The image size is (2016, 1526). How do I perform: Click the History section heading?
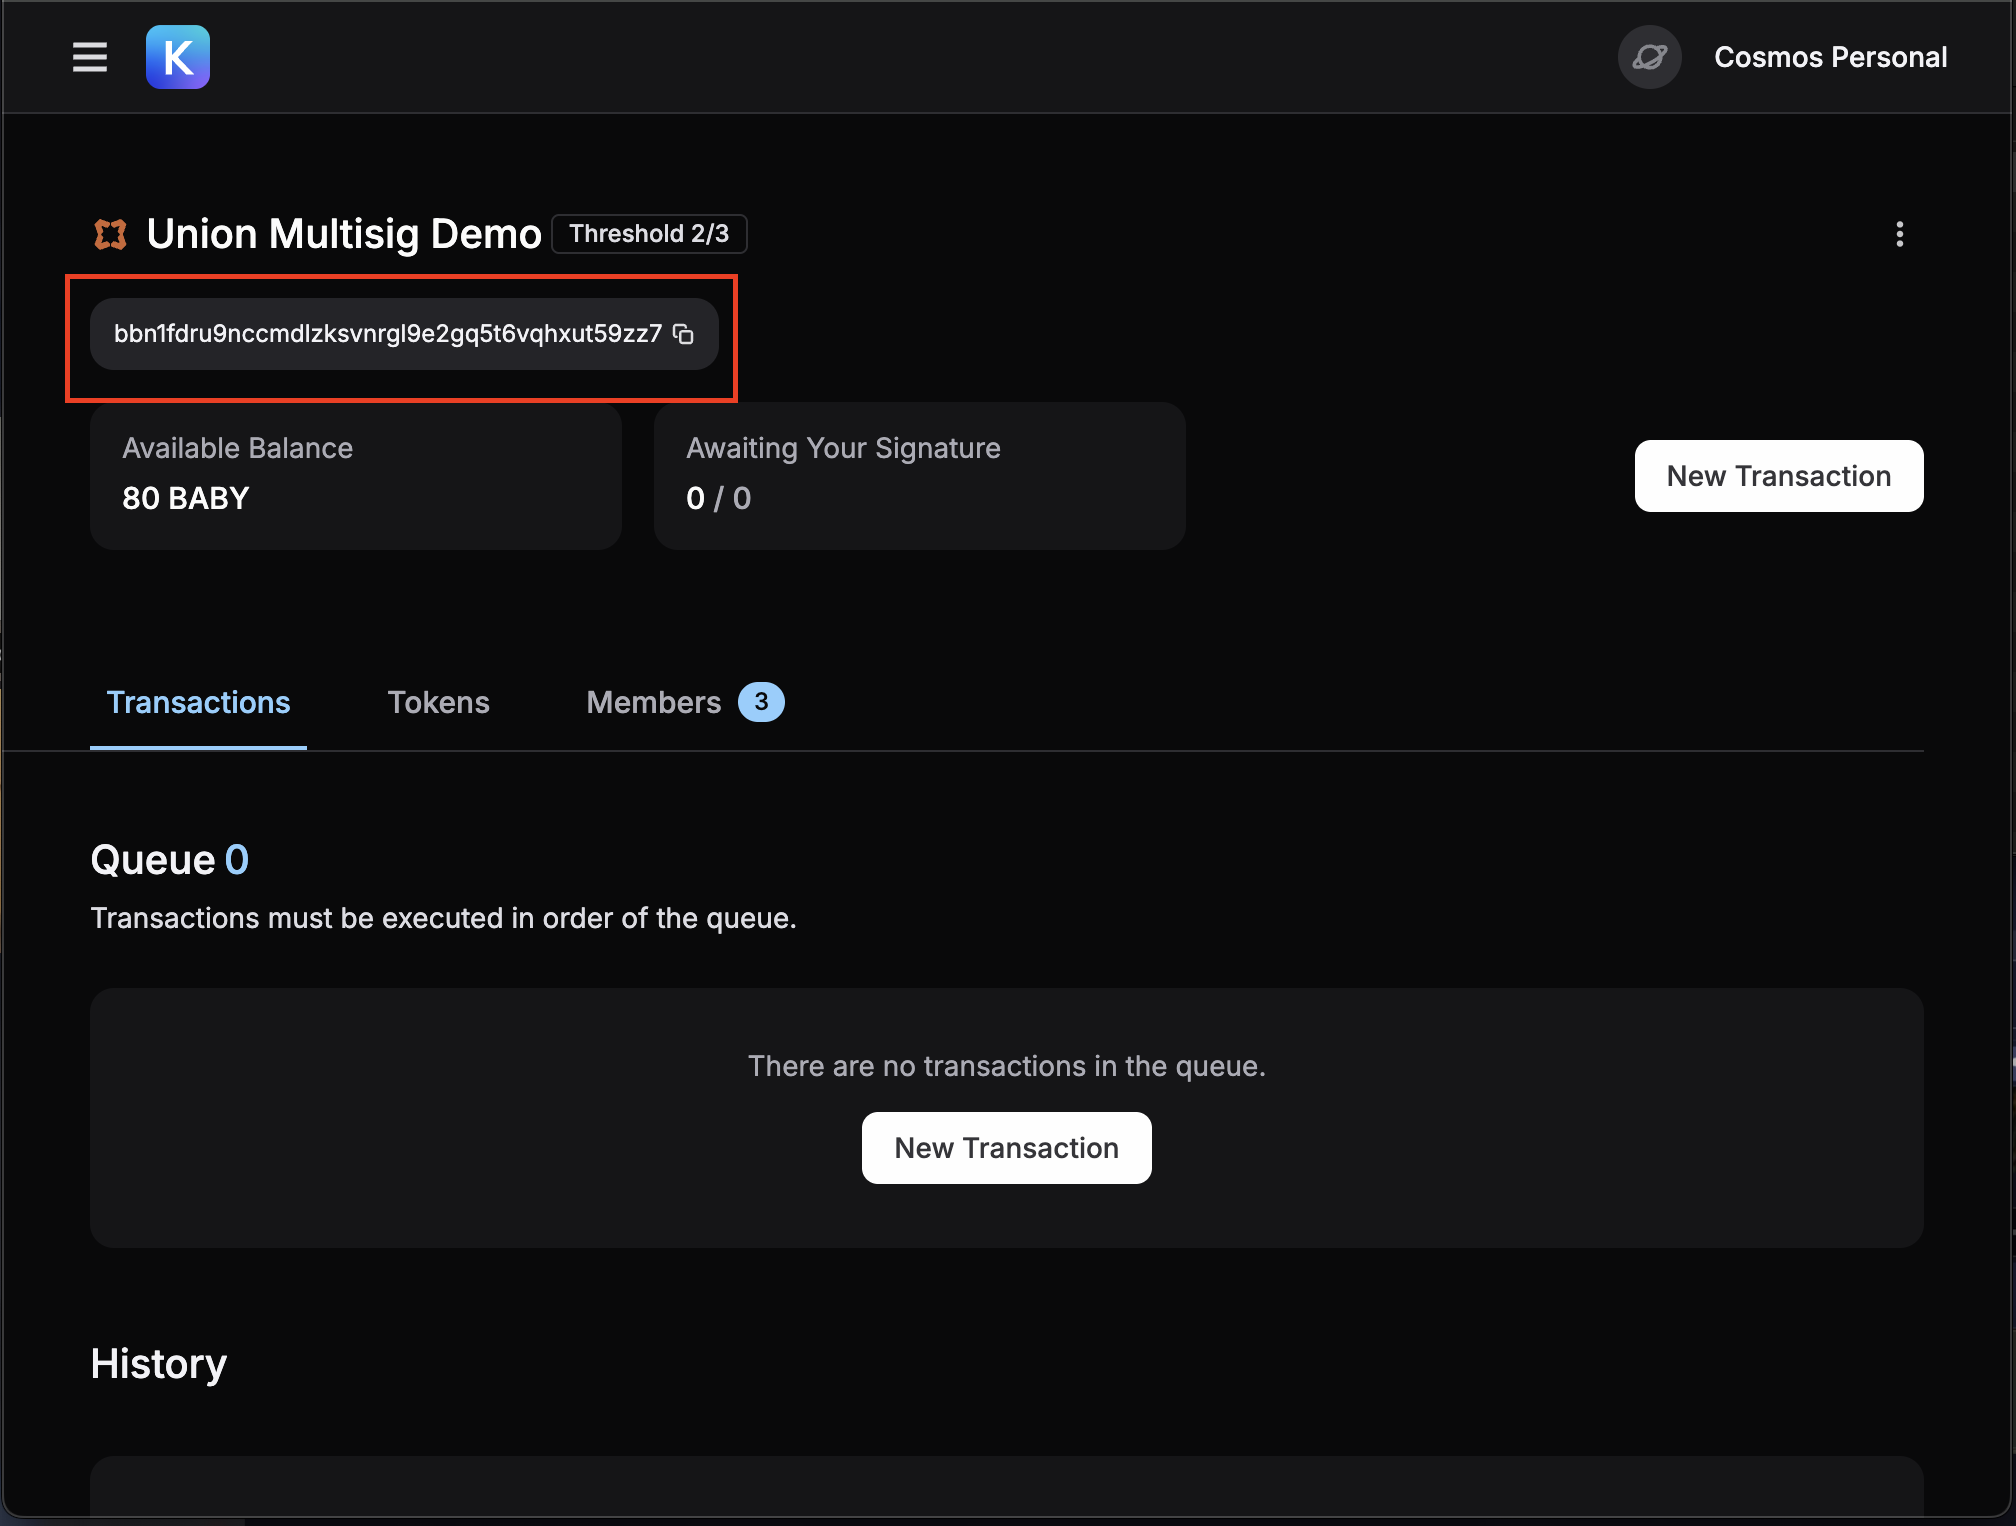(159, 1364)
